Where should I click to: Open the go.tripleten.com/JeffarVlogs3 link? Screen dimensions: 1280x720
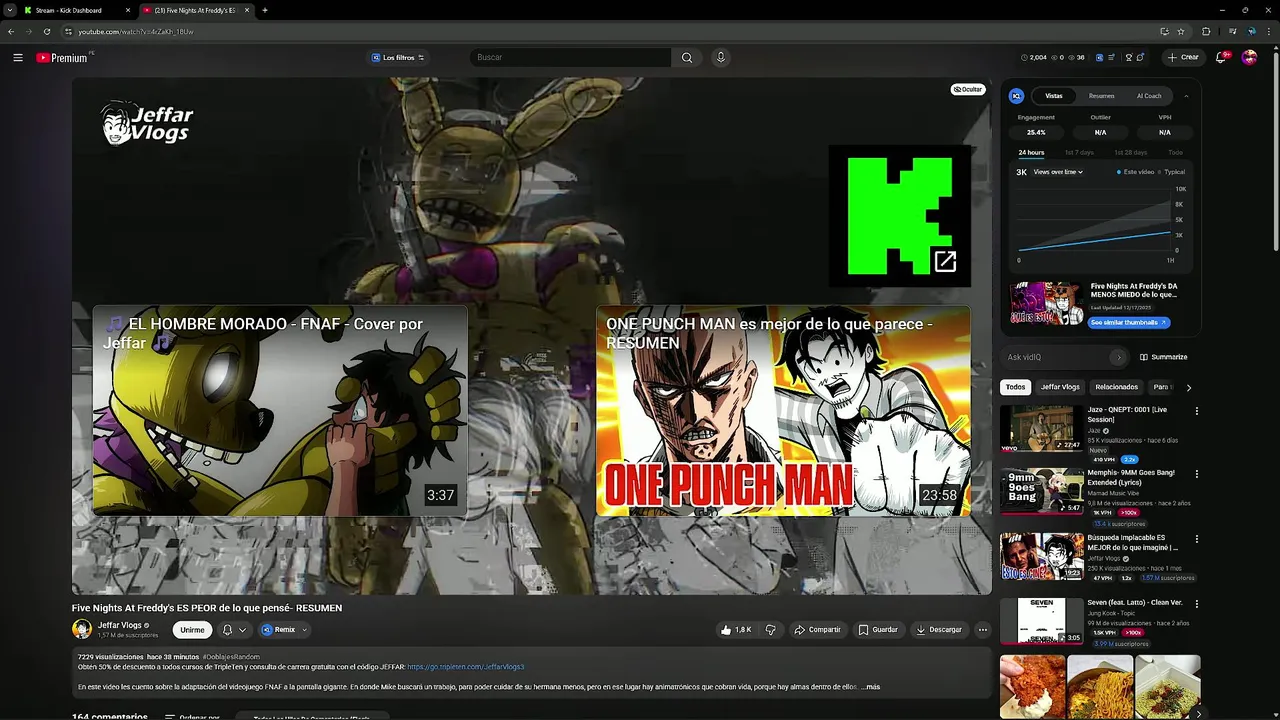point(466,667)
